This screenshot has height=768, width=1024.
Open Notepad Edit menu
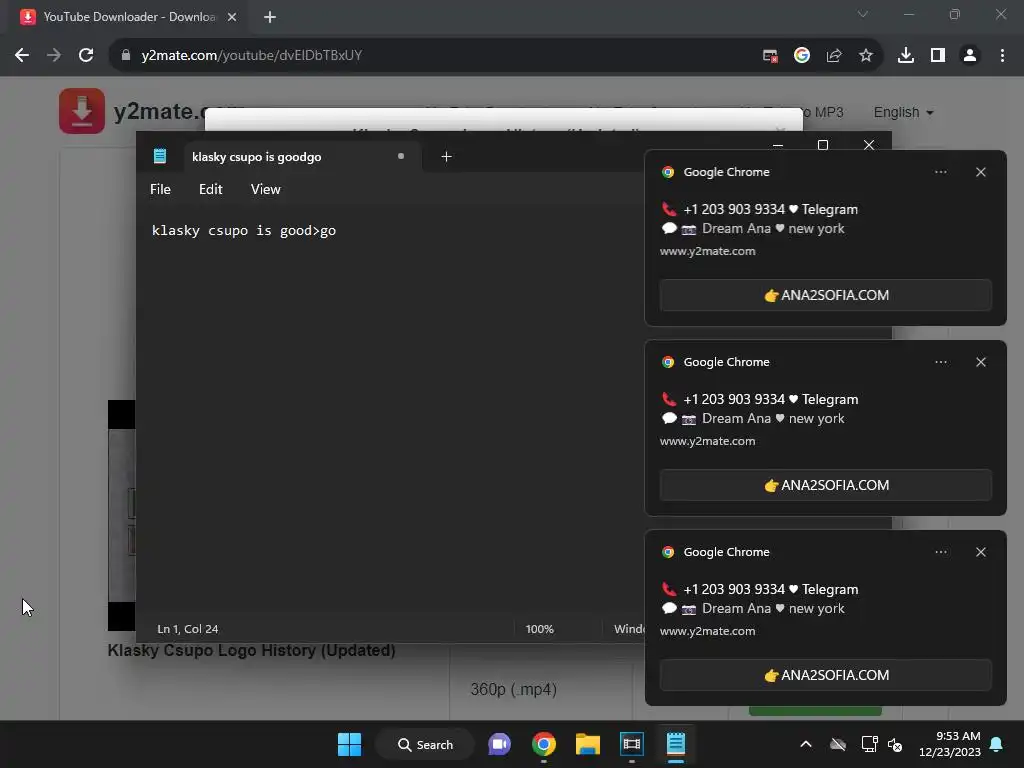(210, 189)
